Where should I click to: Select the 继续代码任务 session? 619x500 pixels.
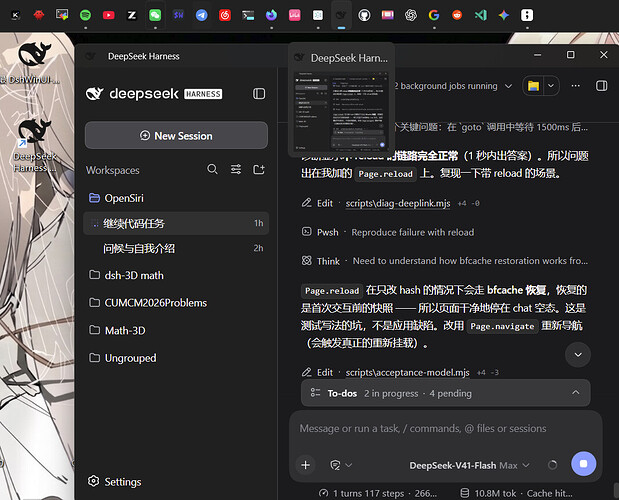pyautogui.click(x=176, y=223)
